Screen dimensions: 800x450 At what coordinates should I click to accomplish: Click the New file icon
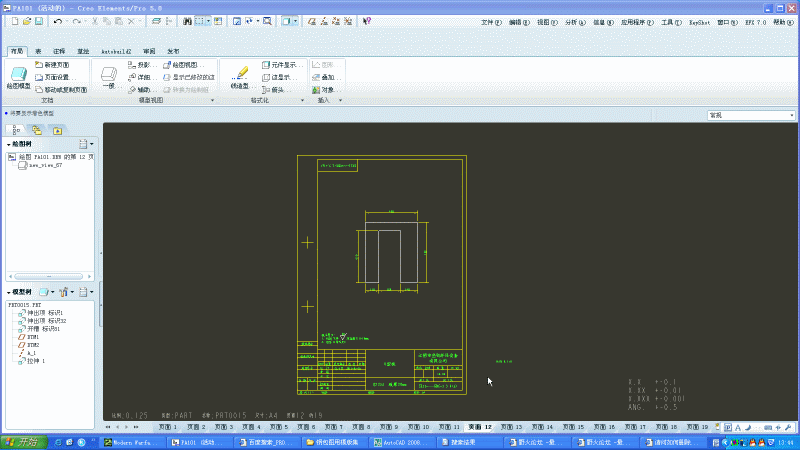point(15,21)
